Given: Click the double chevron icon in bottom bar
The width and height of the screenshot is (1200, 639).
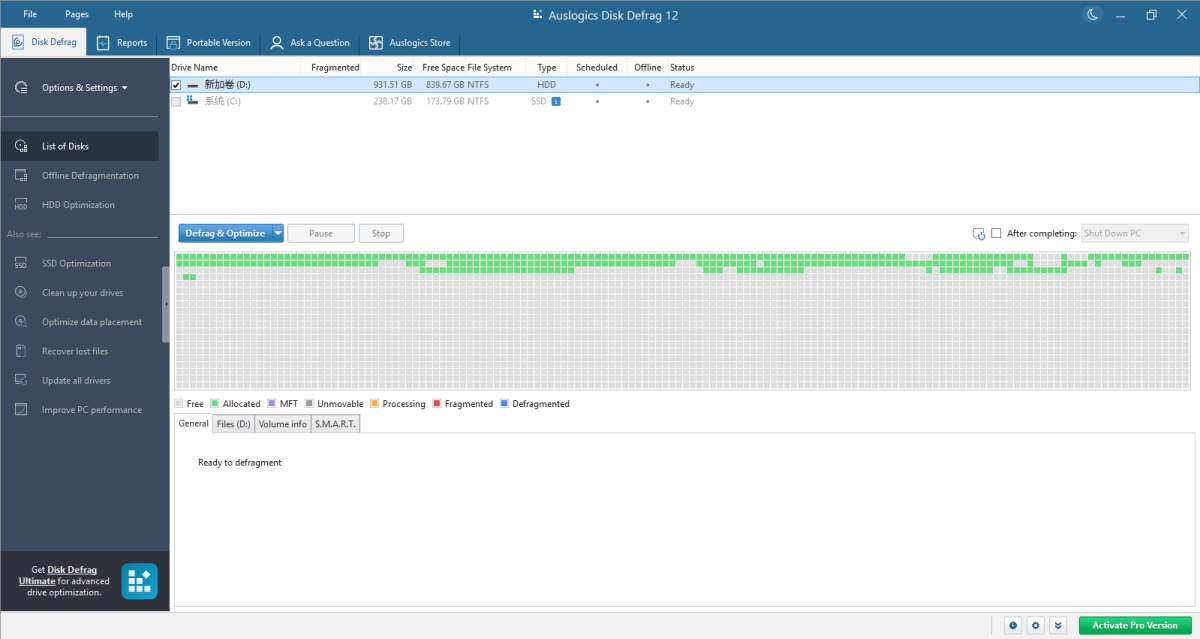Looking at the screenshot, I should (x=1059, y=625).
